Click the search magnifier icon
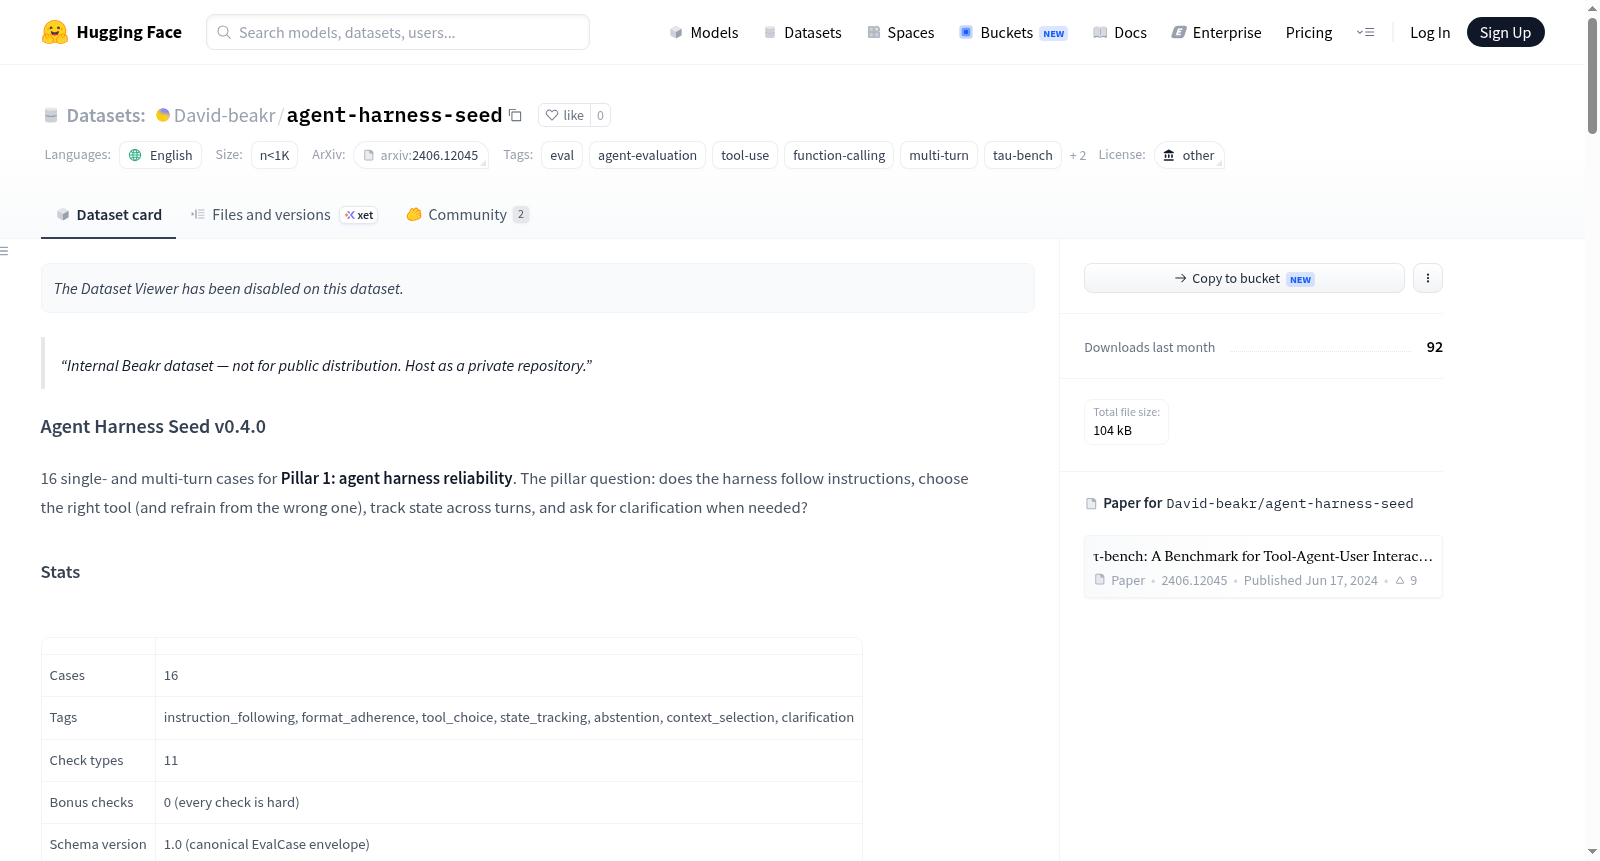 (x=224, y=32)
